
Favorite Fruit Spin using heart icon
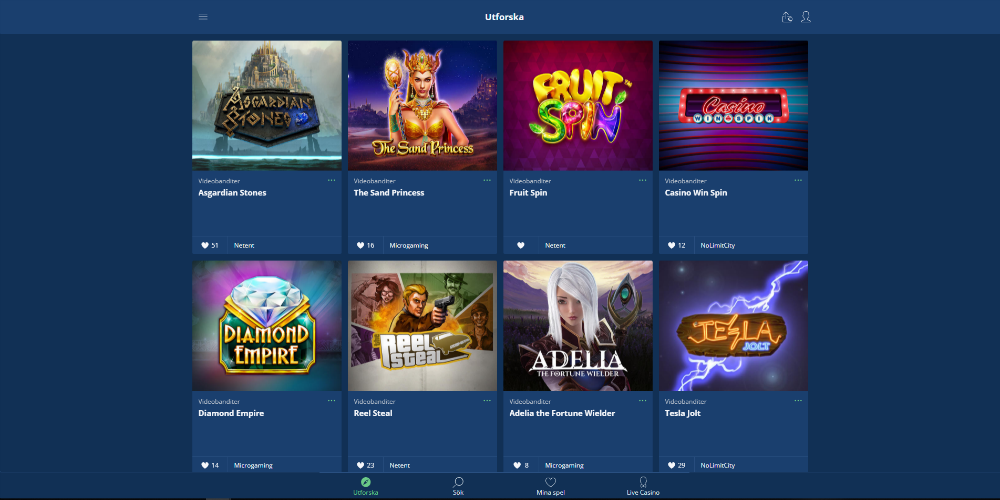click(x=520, y=246)
